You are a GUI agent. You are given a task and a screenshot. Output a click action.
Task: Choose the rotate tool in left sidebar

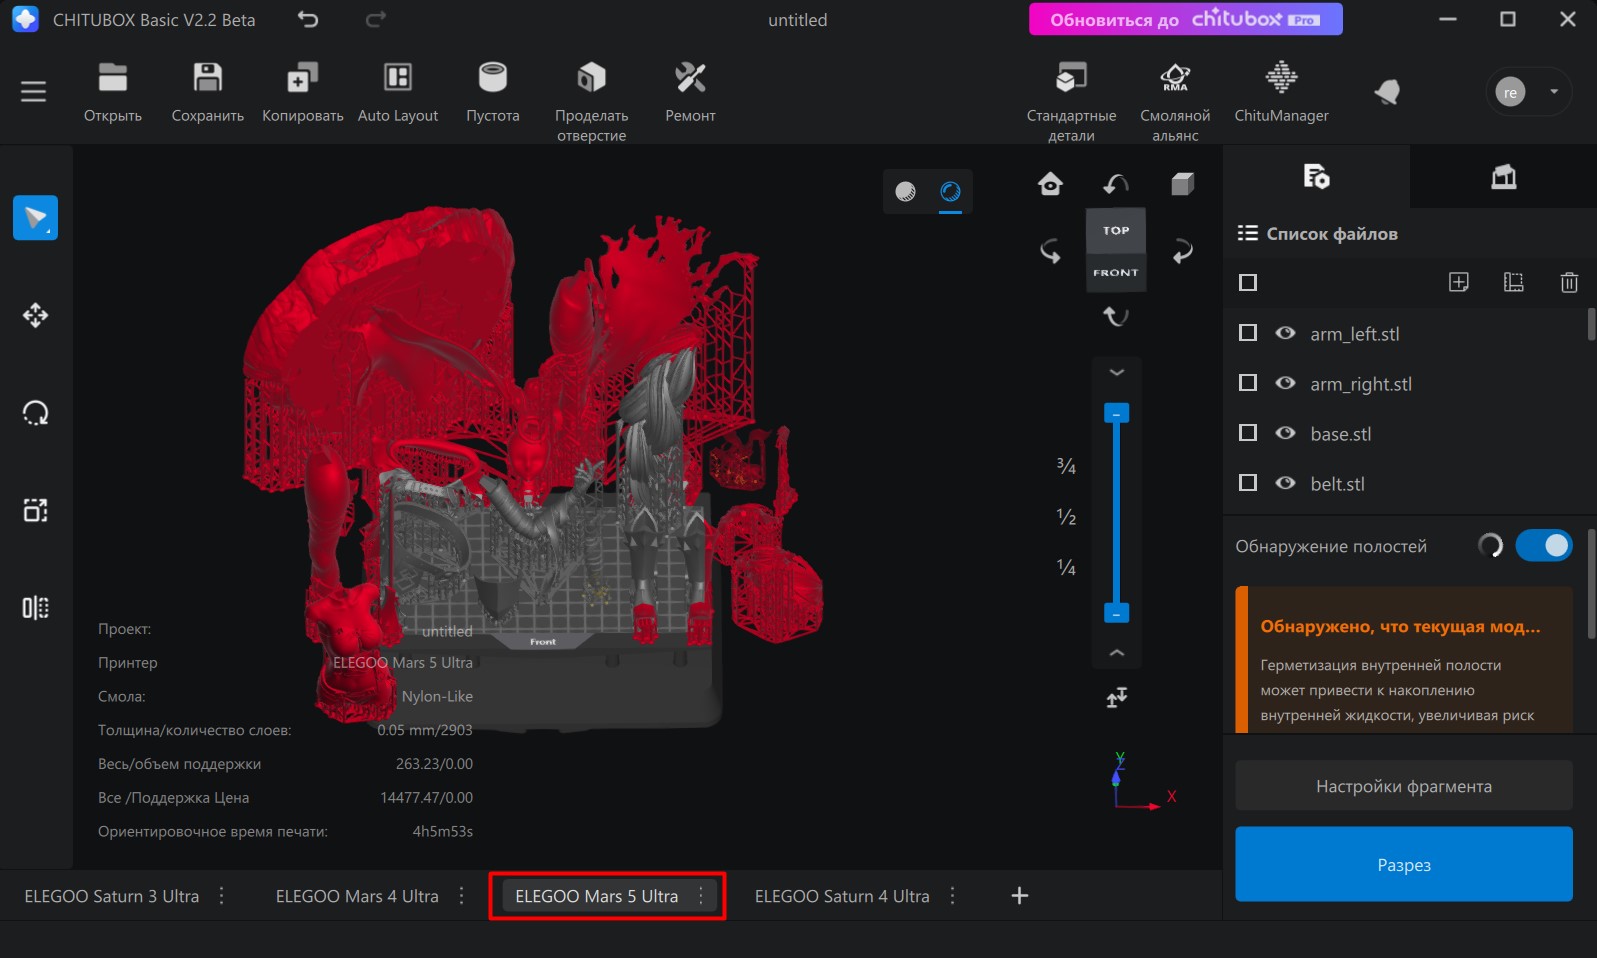pos(35,413)
